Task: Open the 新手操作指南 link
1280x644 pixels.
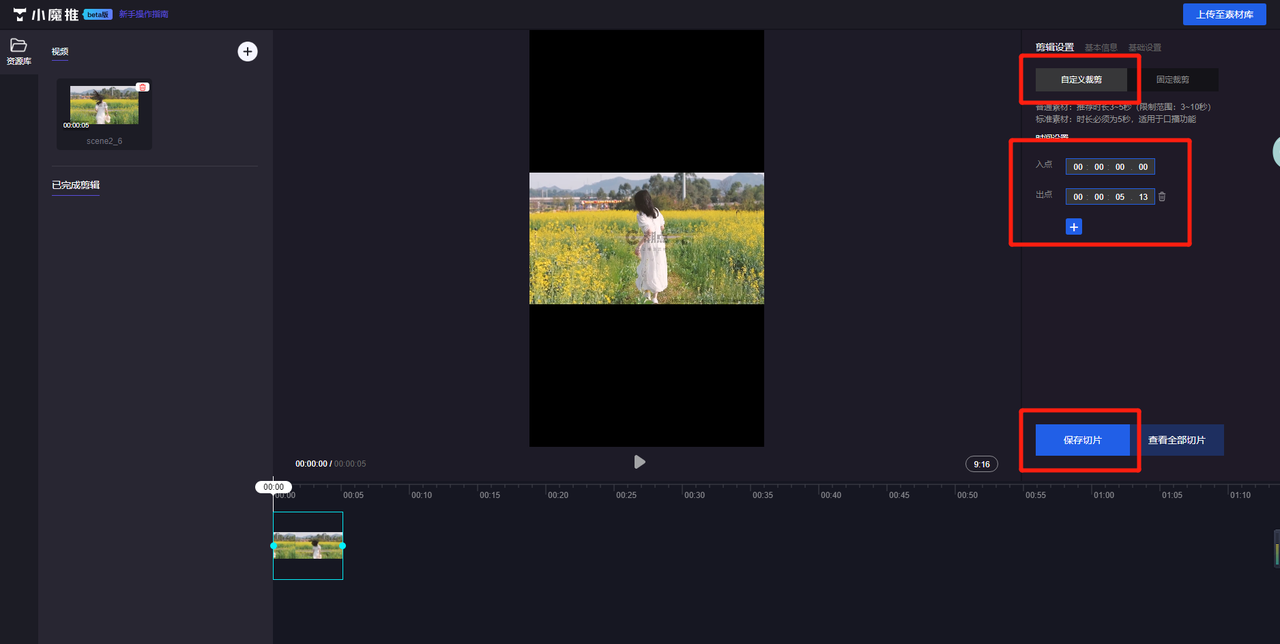Action: (144, 14)
